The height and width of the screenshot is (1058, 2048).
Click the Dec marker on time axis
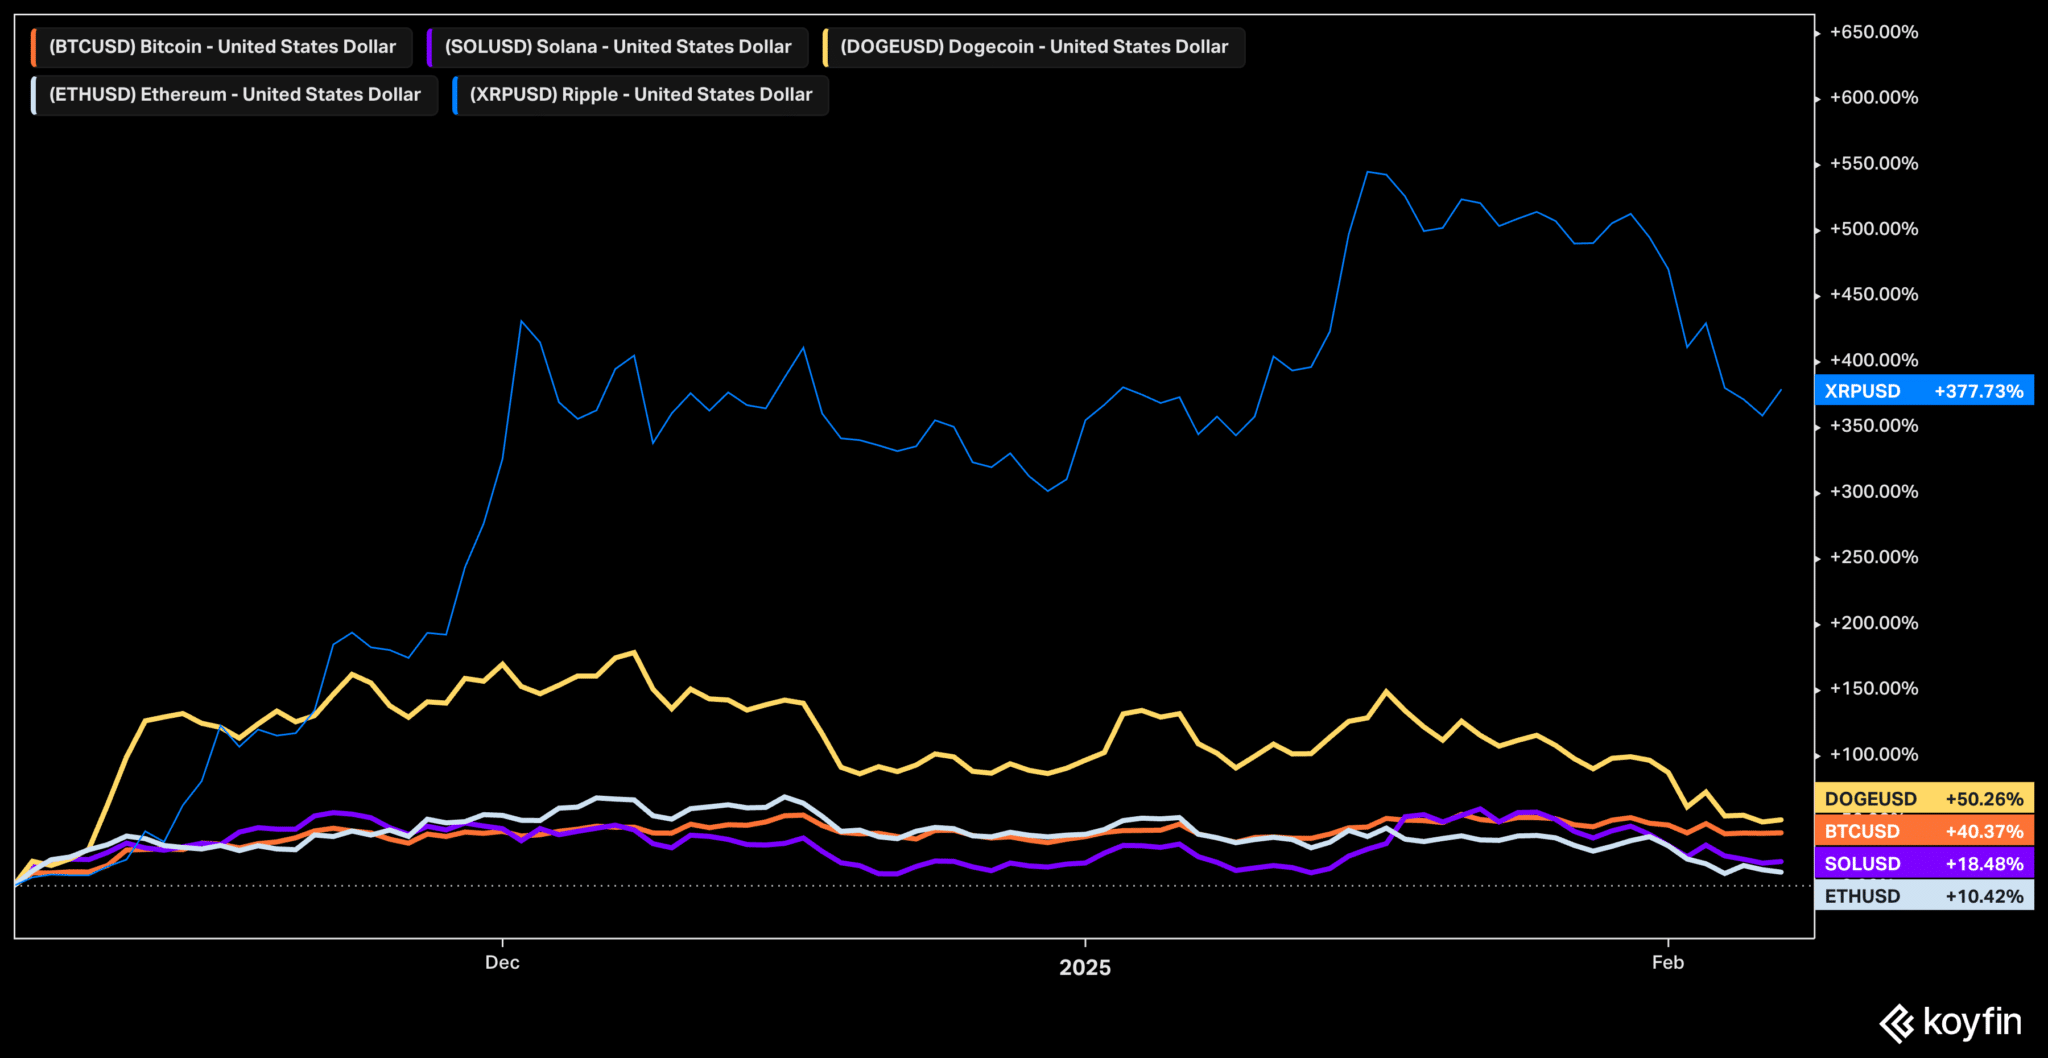502,962
